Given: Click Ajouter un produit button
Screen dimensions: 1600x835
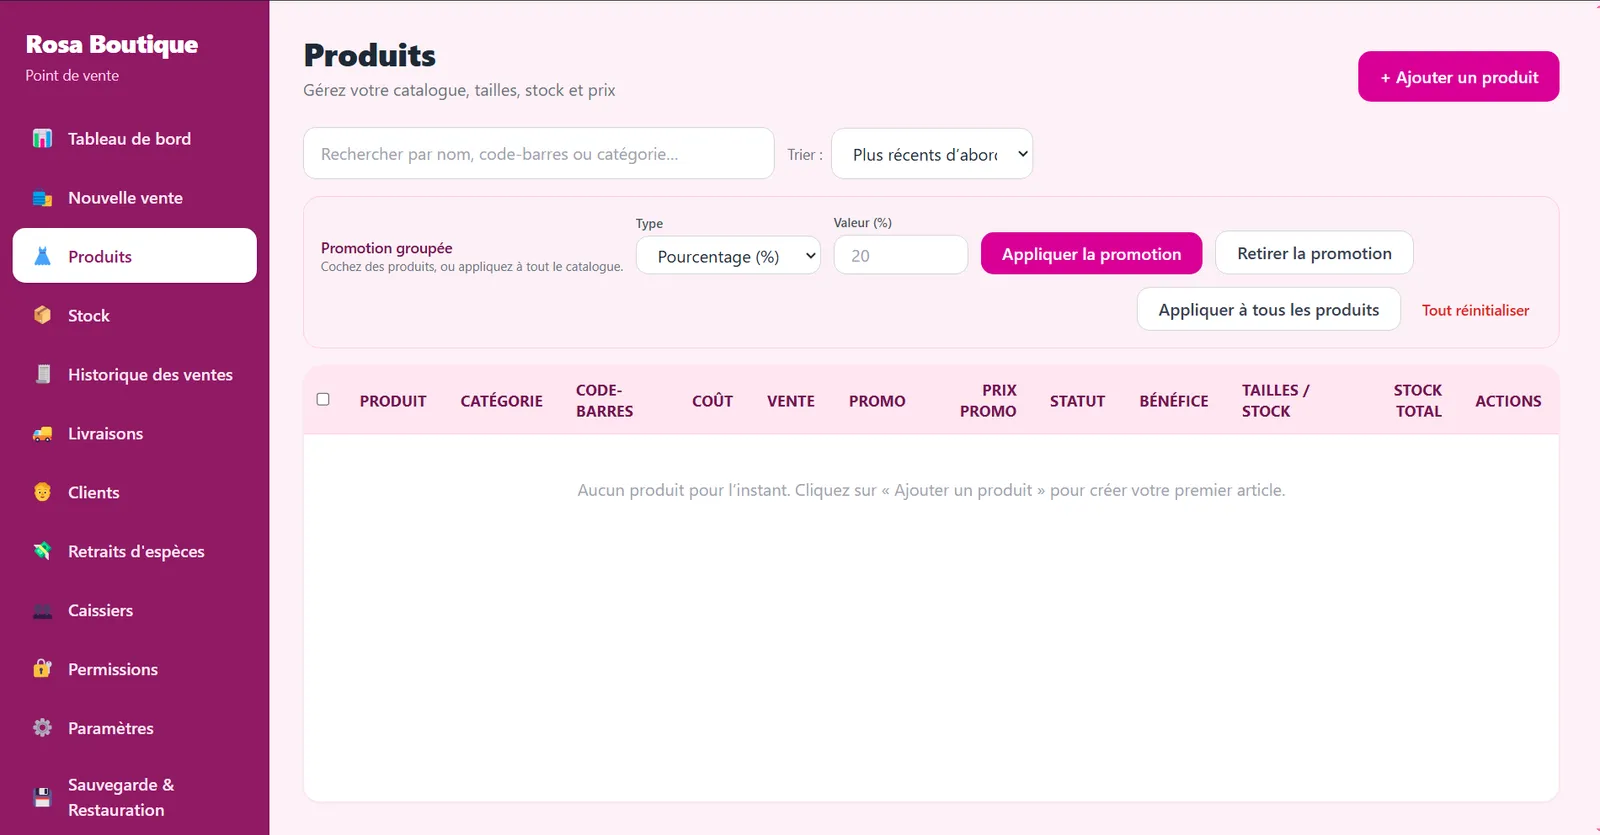Looking at the screenshot, I should tap(1458, 77).
